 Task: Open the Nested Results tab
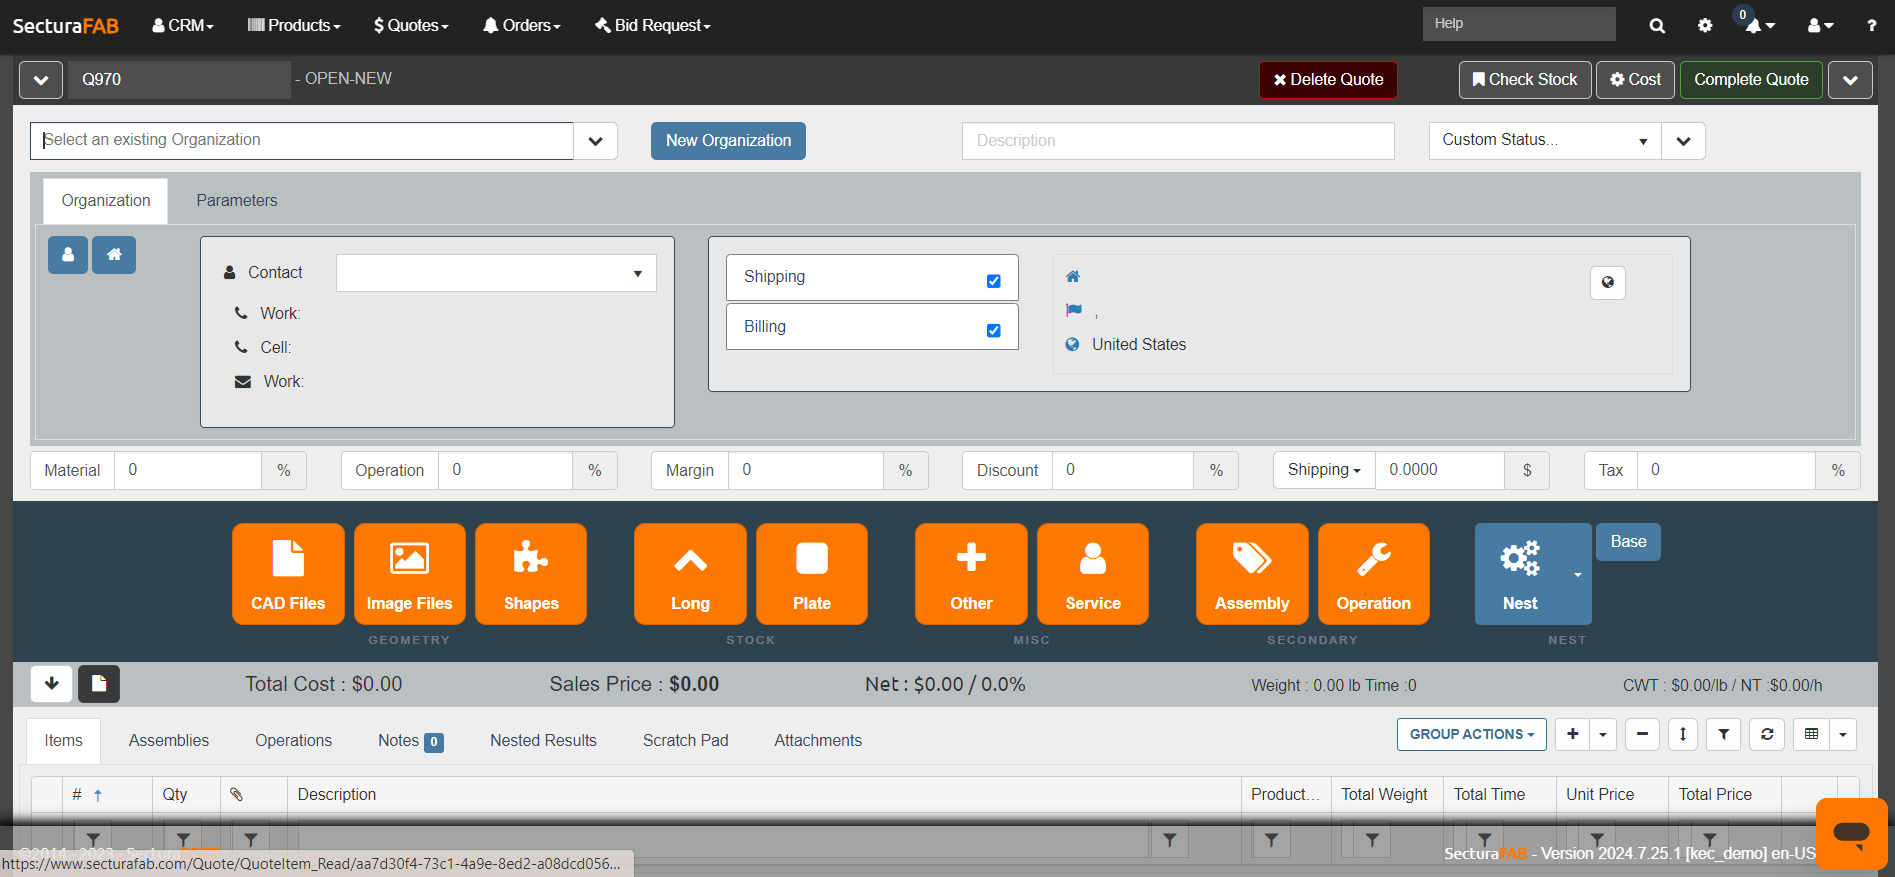pos(543,741)
